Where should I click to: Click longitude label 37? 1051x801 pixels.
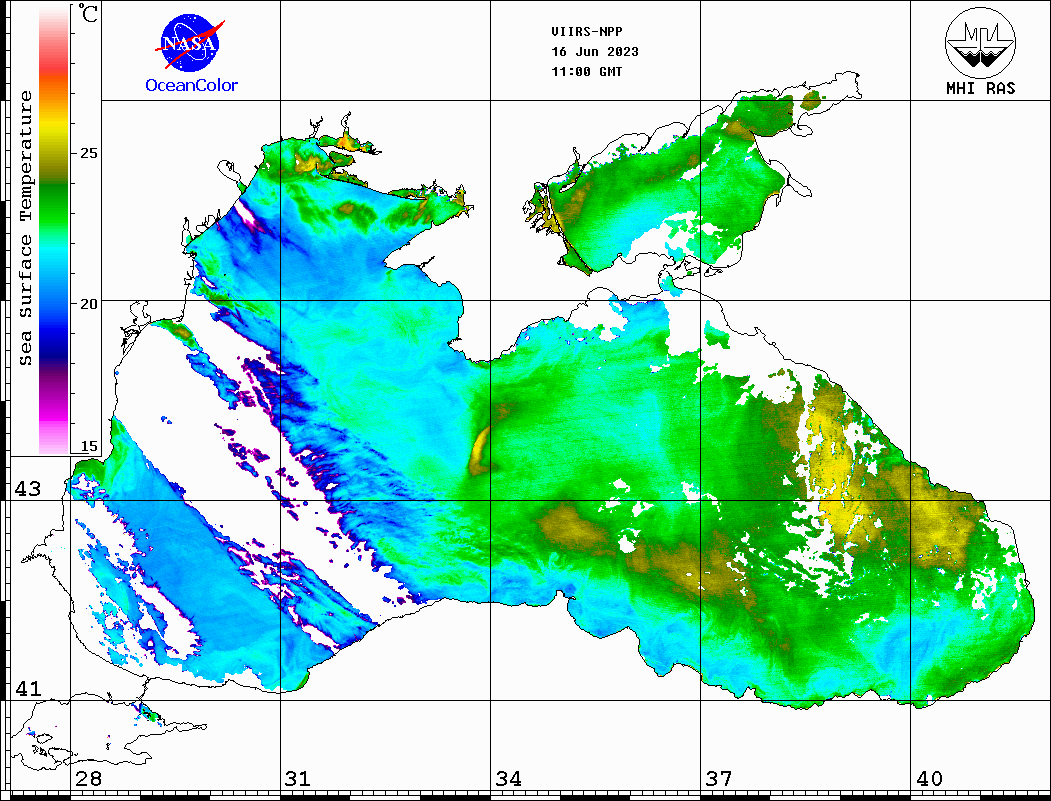[x=719, y=779]
